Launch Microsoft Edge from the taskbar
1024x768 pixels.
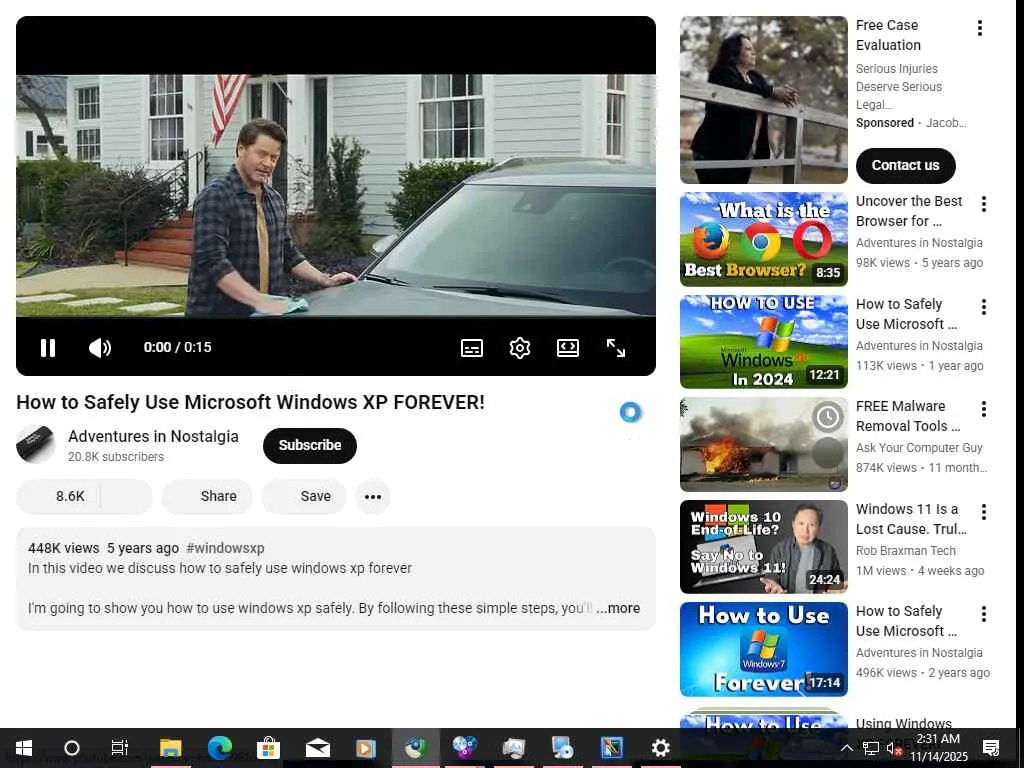[219, 748]
